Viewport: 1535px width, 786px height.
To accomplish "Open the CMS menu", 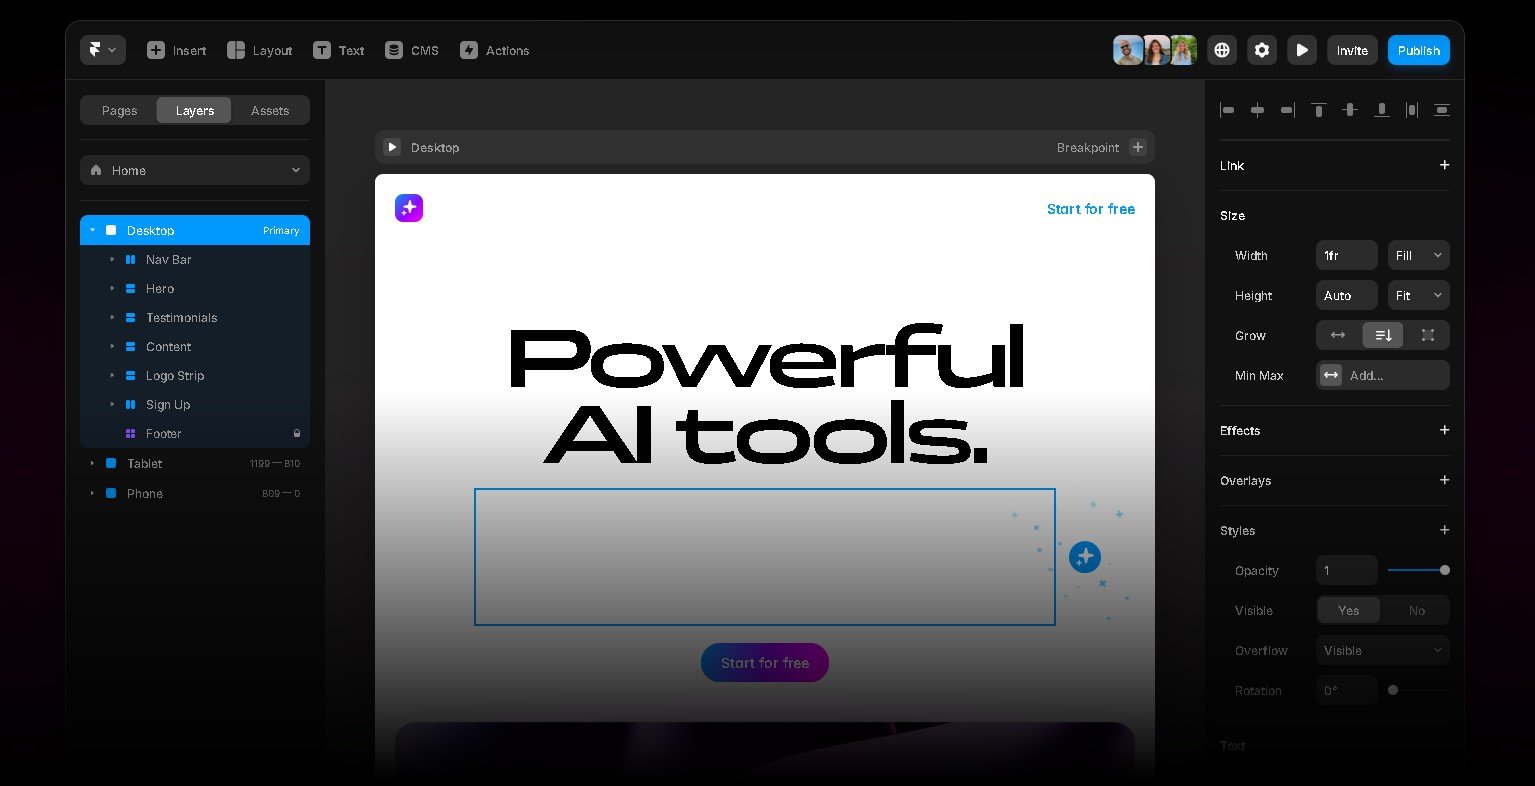I will 411,50.
